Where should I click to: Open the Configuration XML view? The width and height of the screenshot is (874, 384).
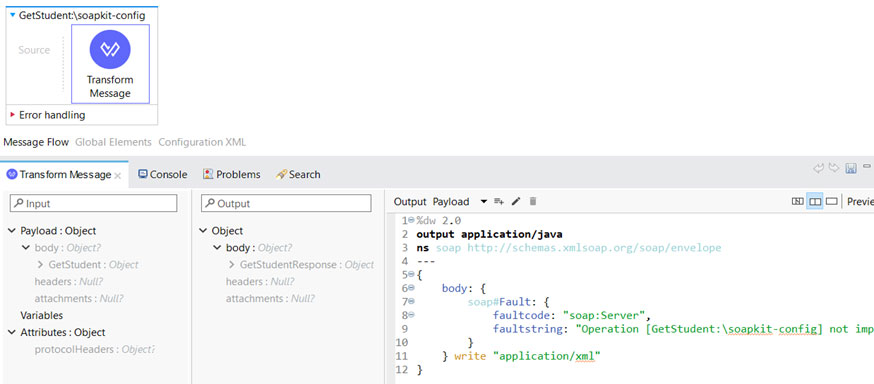tap(202, 142)
